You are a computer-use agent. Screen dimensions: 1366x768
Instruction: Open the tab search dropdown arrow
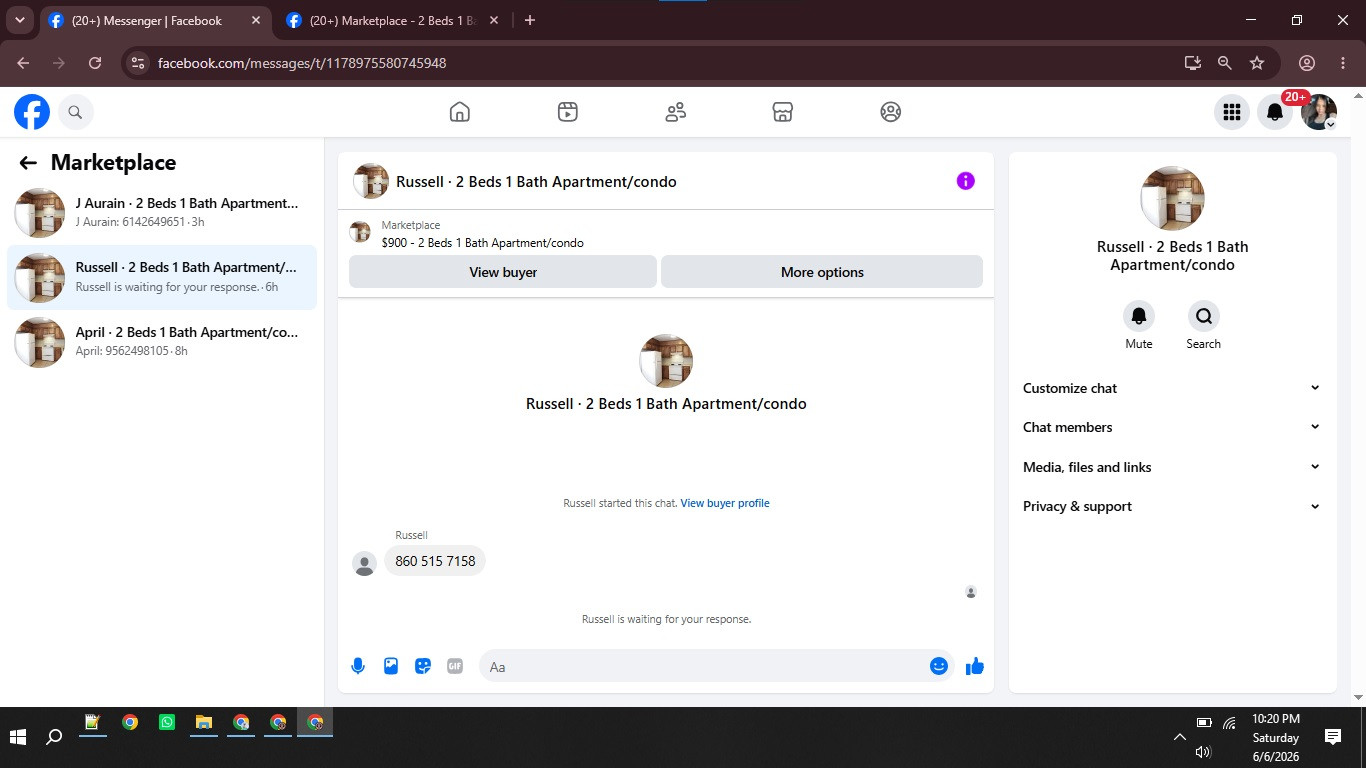click(x=19, y=20)
